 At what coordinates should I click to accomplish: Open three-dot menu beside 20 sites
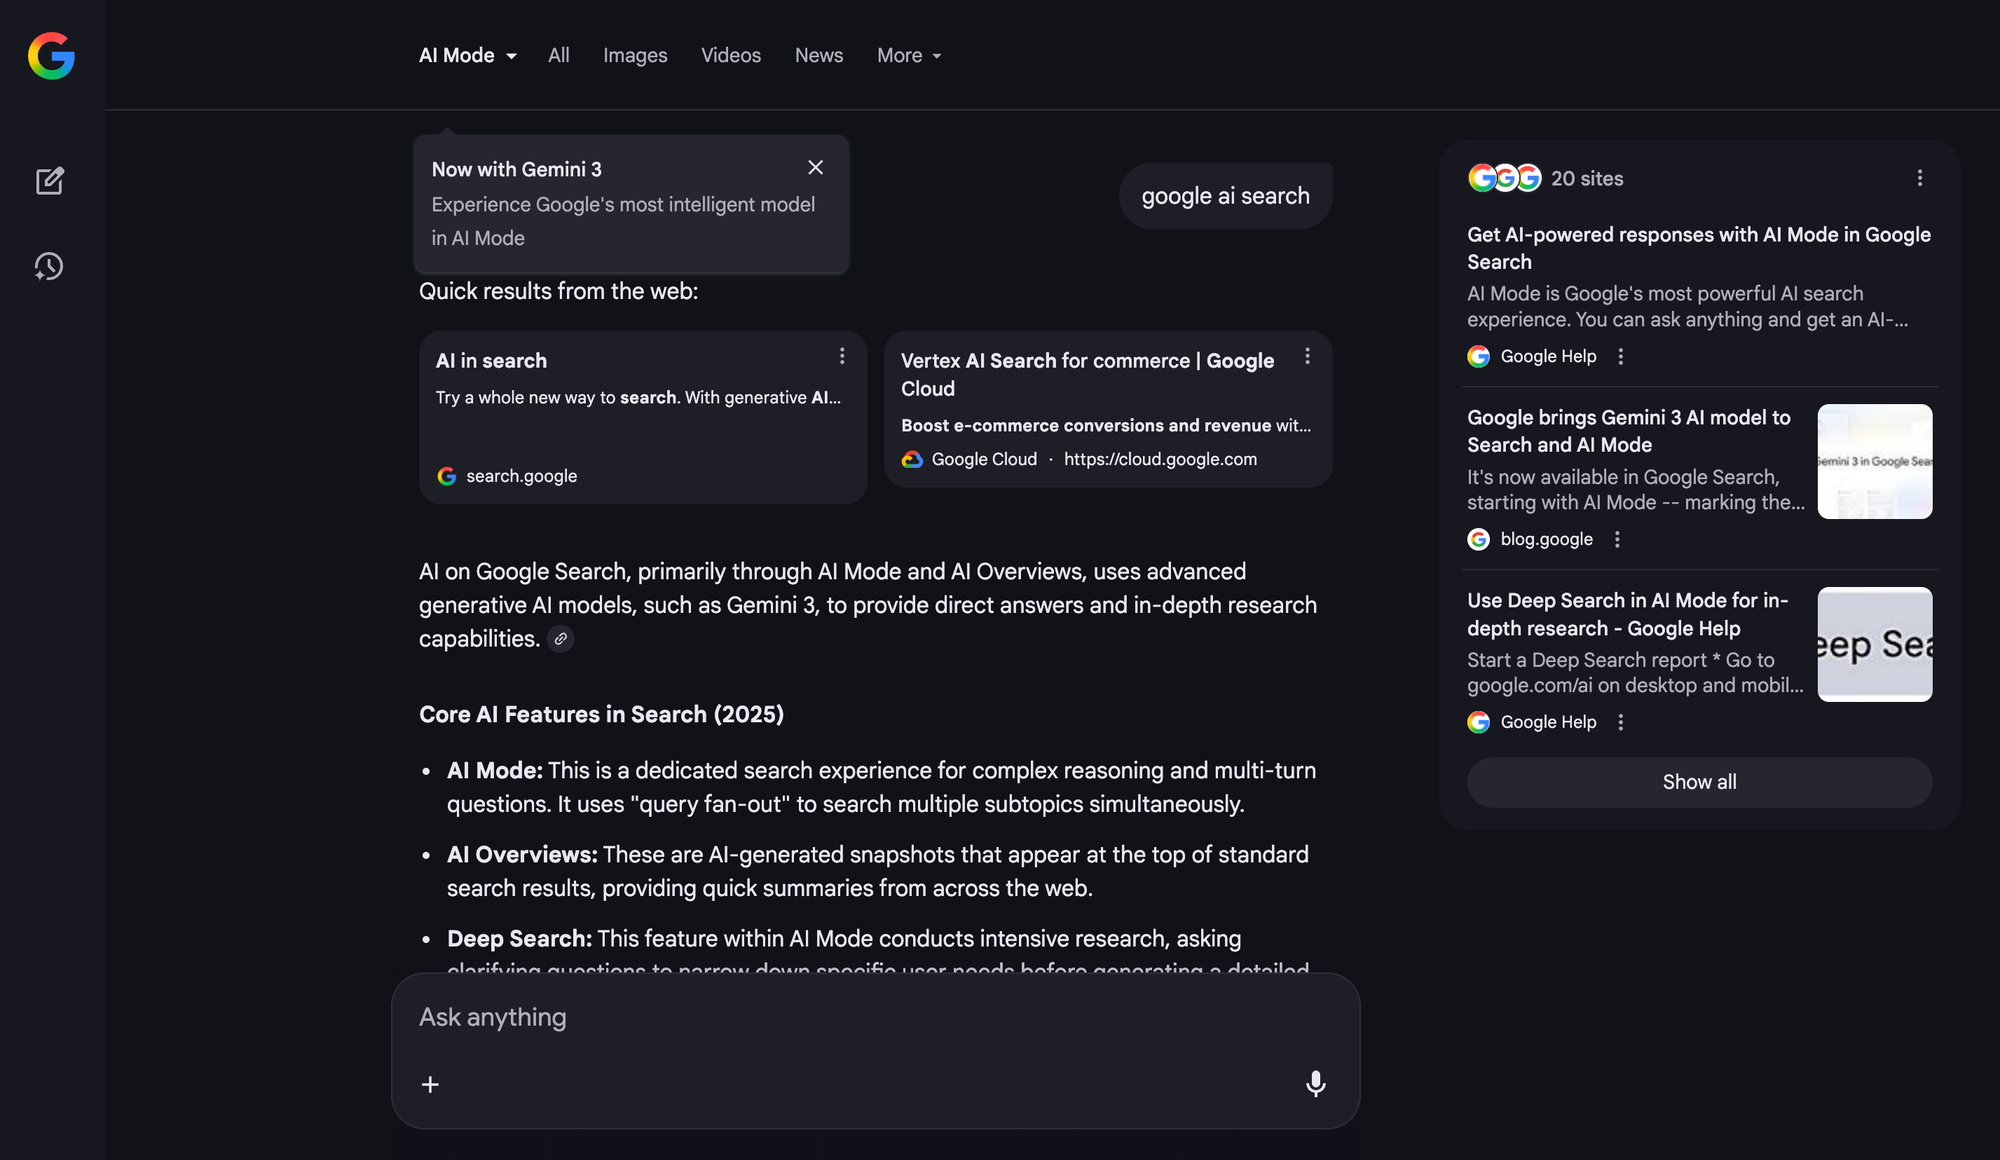(x=1919, y=178)
